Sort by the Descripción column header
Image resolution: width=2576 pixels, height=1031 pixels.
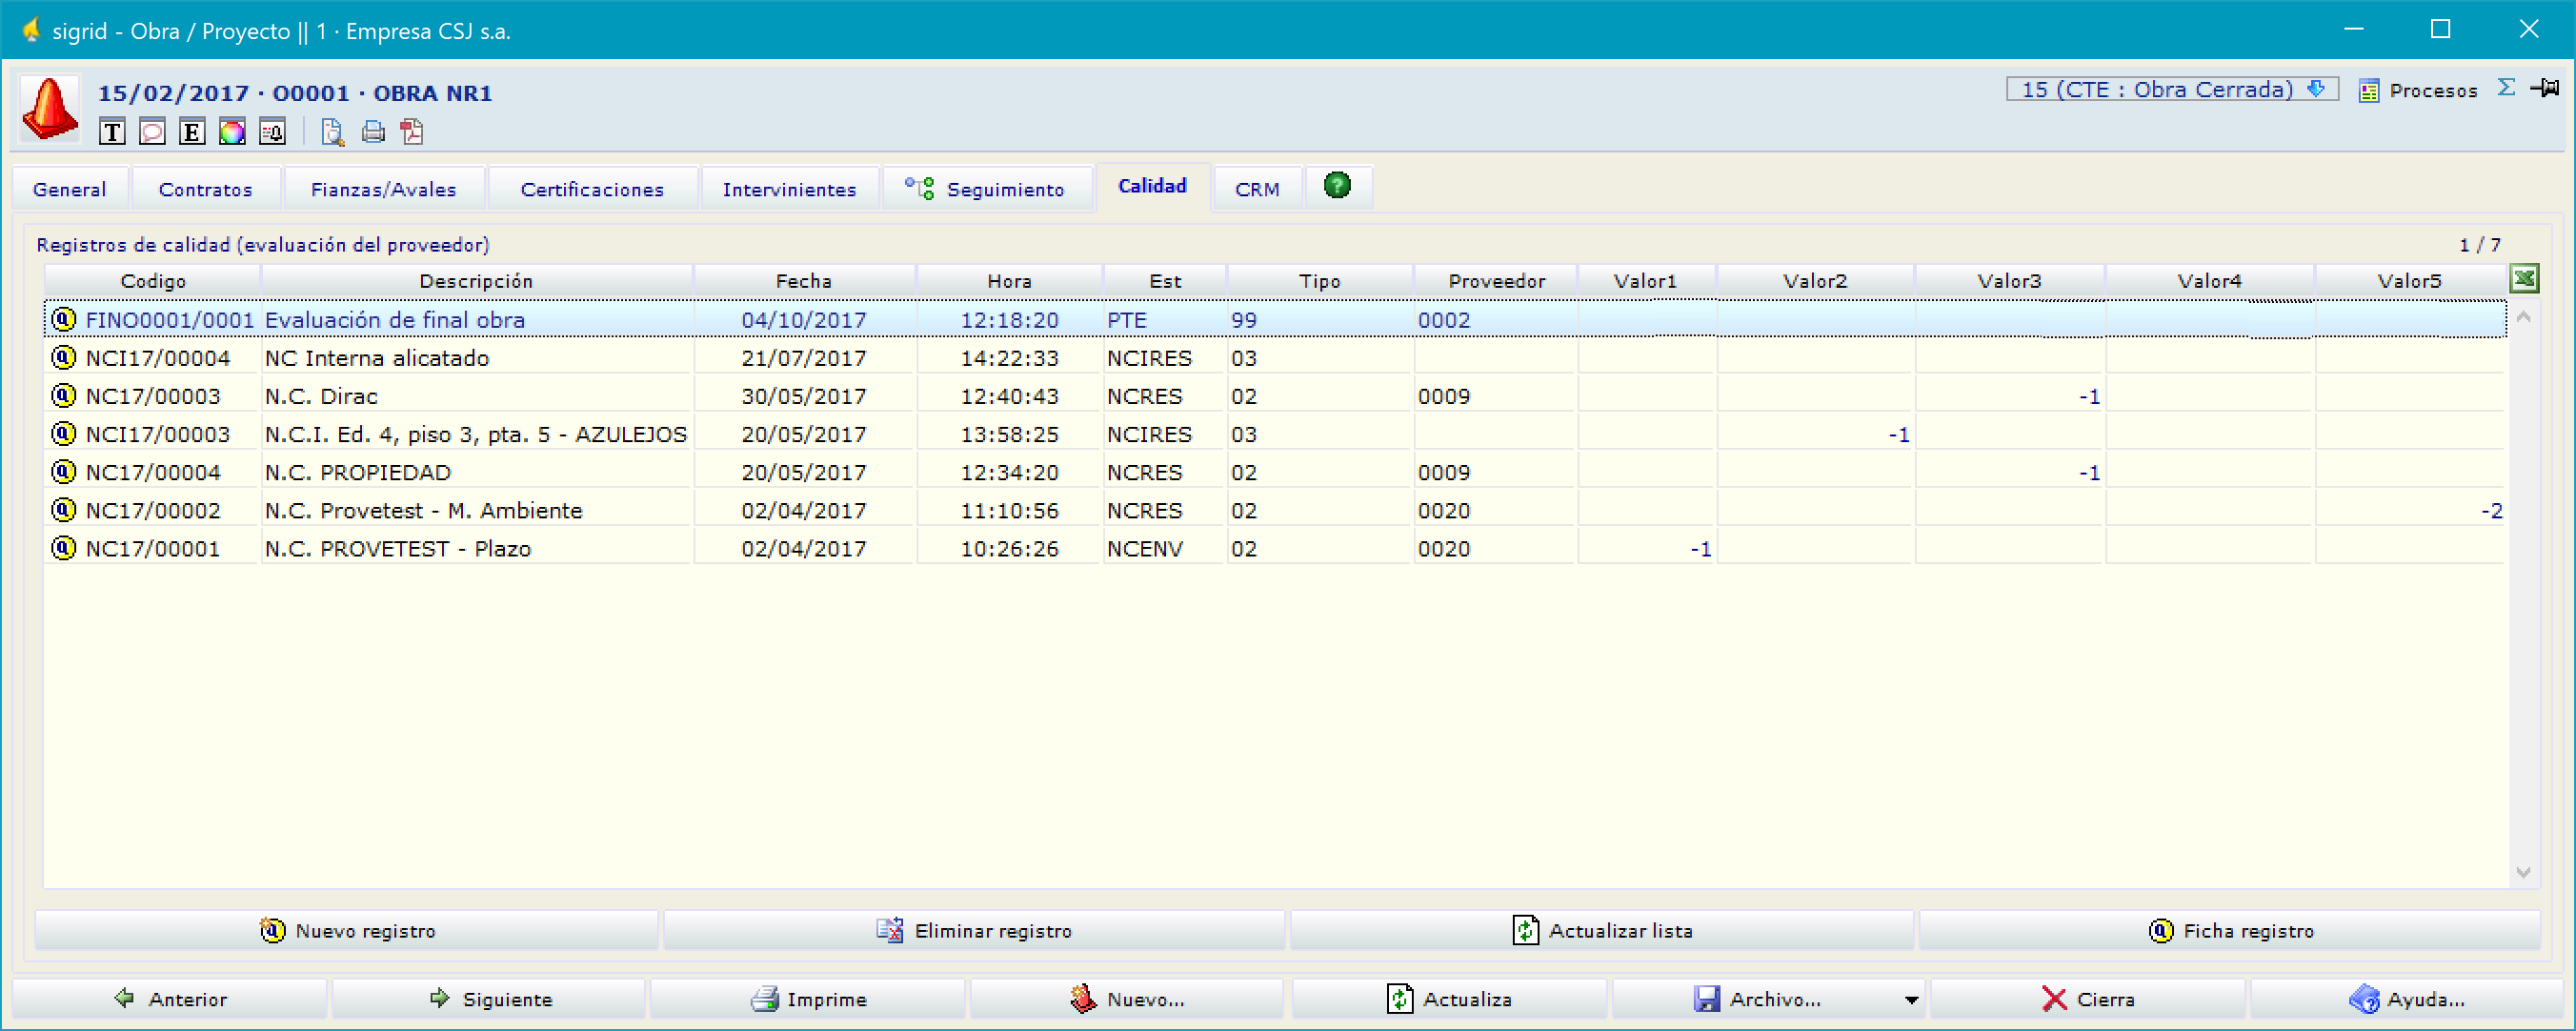coord(476,281)
